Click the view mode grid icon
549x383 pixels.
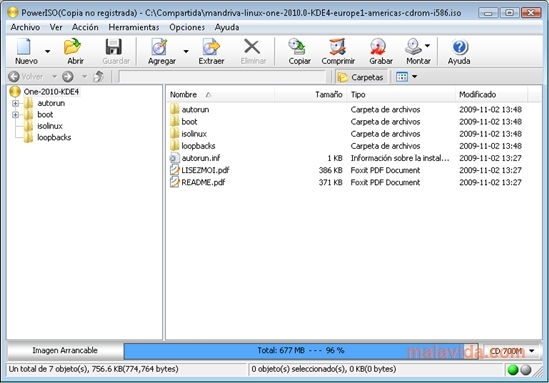(402, 77)
